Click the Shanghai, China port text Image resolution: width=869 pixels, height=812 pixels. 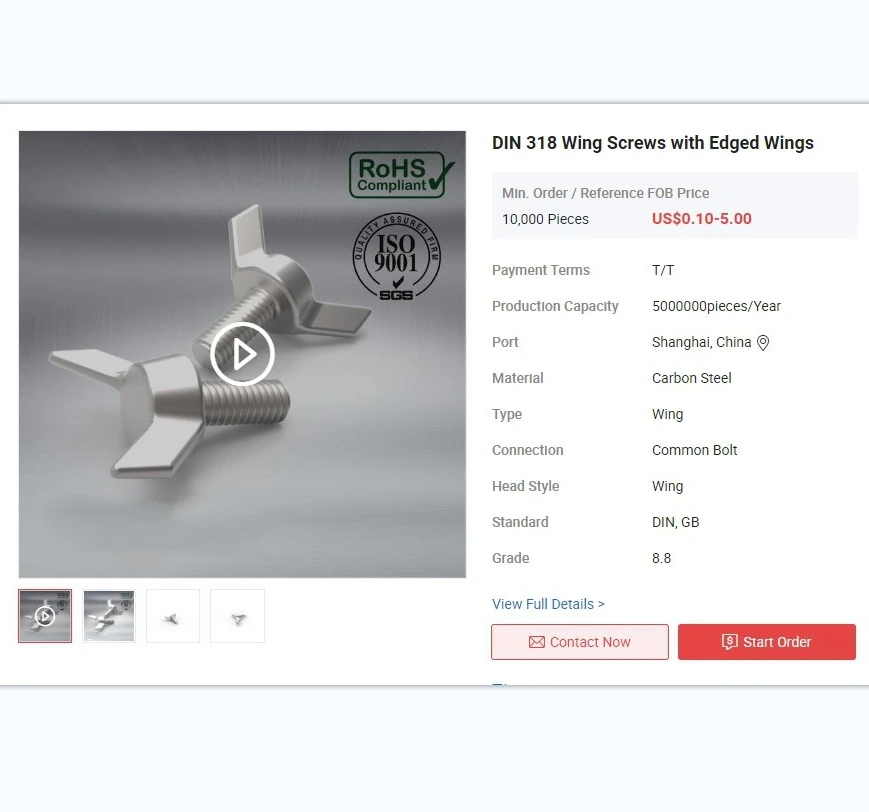click(x=701, y=342)
